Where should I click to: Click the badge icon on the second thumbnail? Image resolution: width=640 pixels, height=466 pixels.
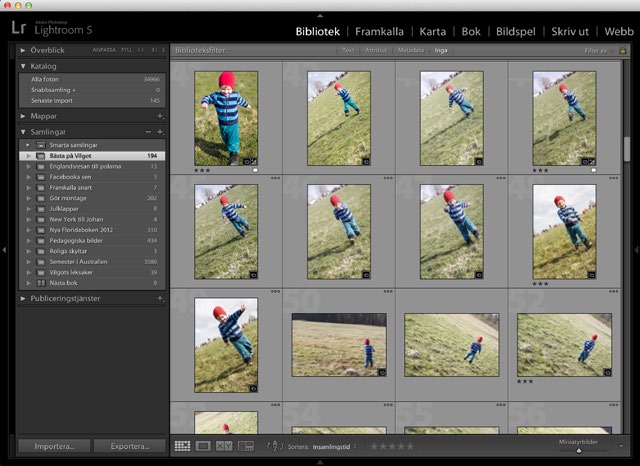tap(366, 162)
